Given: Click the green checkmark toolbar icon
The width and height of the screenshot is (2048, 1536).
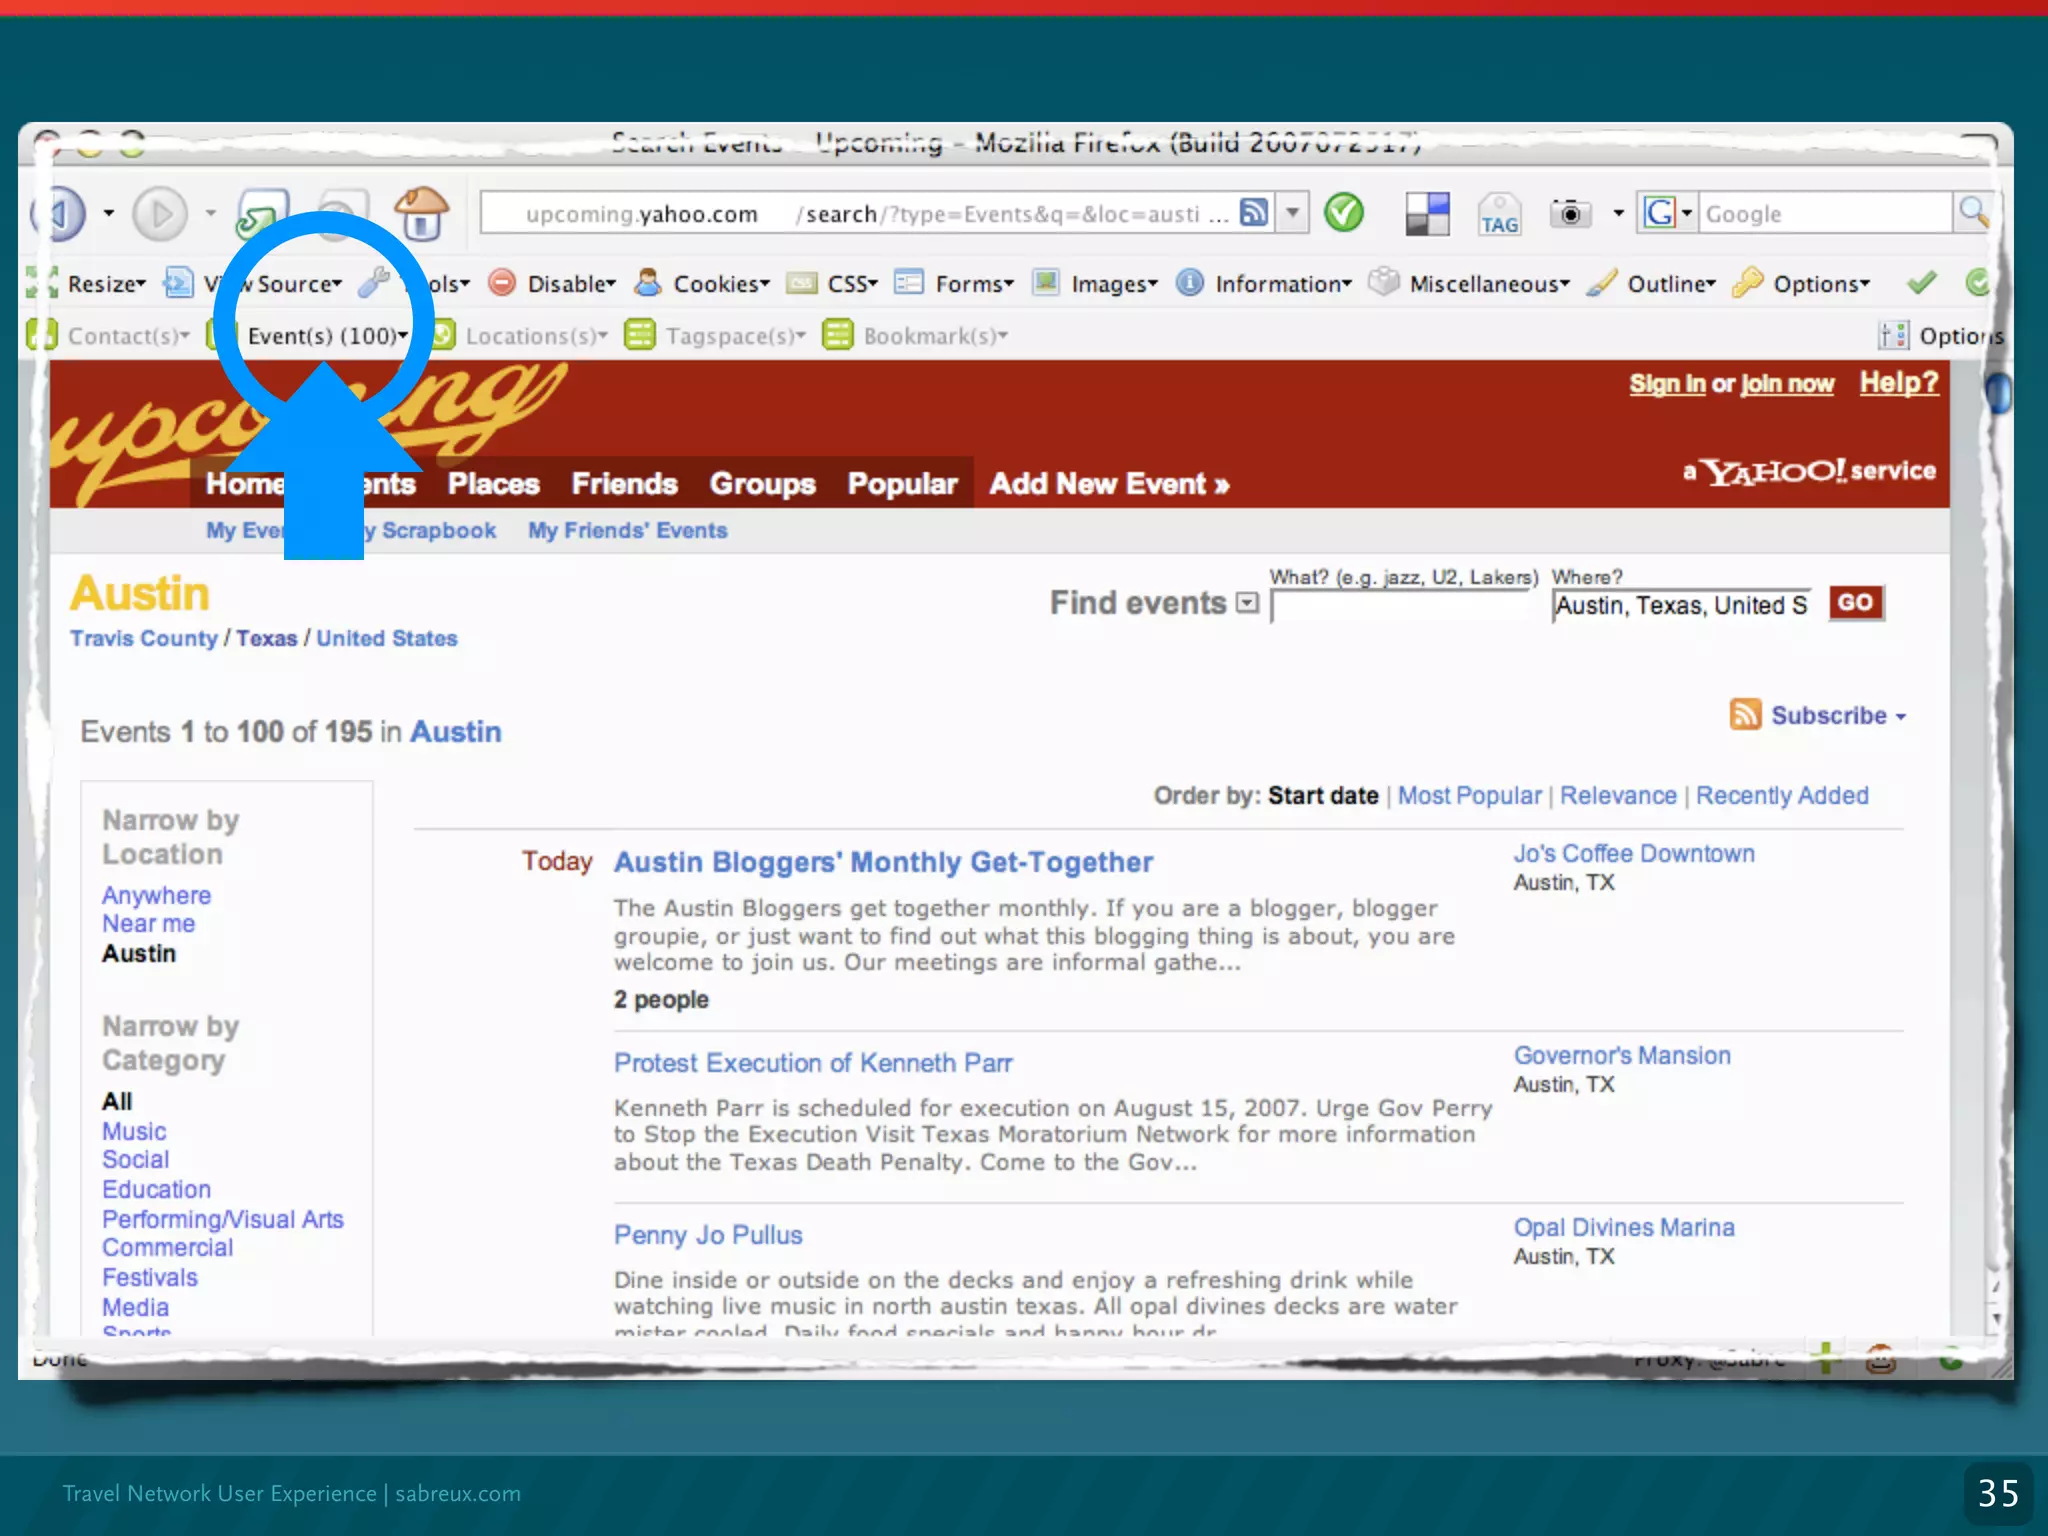Looking at the screenshot, I should 1344,212.
